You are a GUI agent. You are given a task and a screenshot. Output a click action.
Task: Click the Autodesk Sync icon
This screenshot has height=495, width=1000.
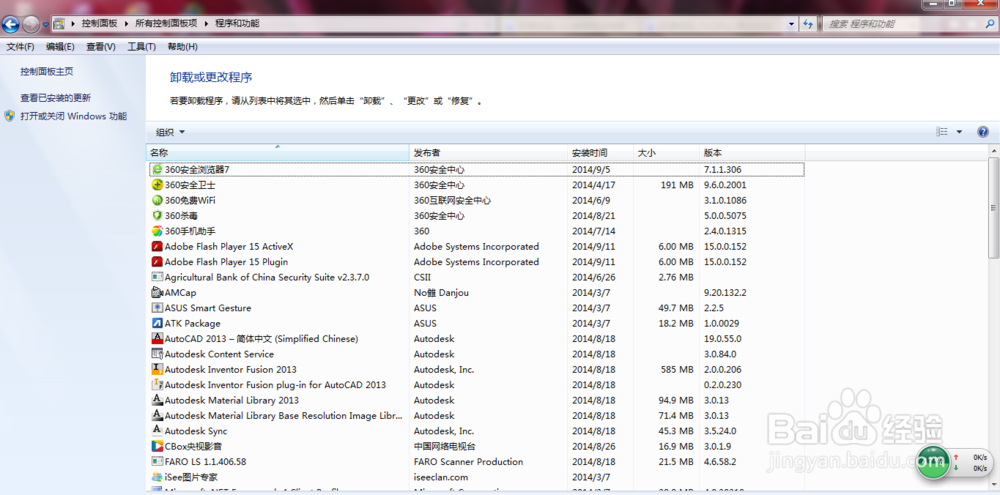coord(157,431)
